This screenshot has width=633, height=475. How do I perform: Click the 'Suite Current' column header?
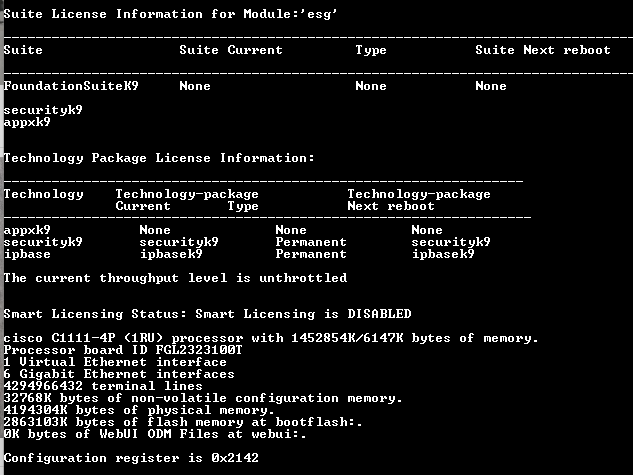point(230,50)
